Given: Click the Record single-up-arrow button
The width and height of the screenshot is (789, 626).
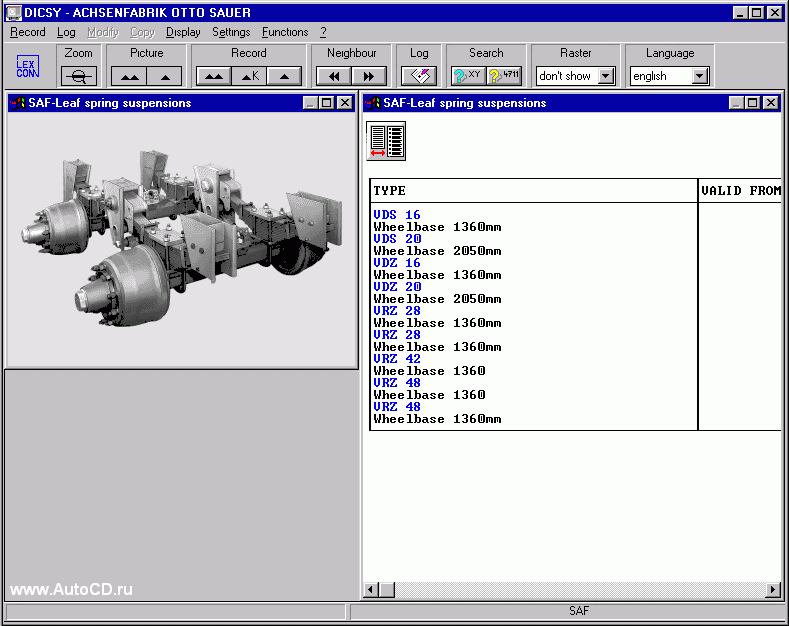Looking at the screenshot, I should click(284, 76).
